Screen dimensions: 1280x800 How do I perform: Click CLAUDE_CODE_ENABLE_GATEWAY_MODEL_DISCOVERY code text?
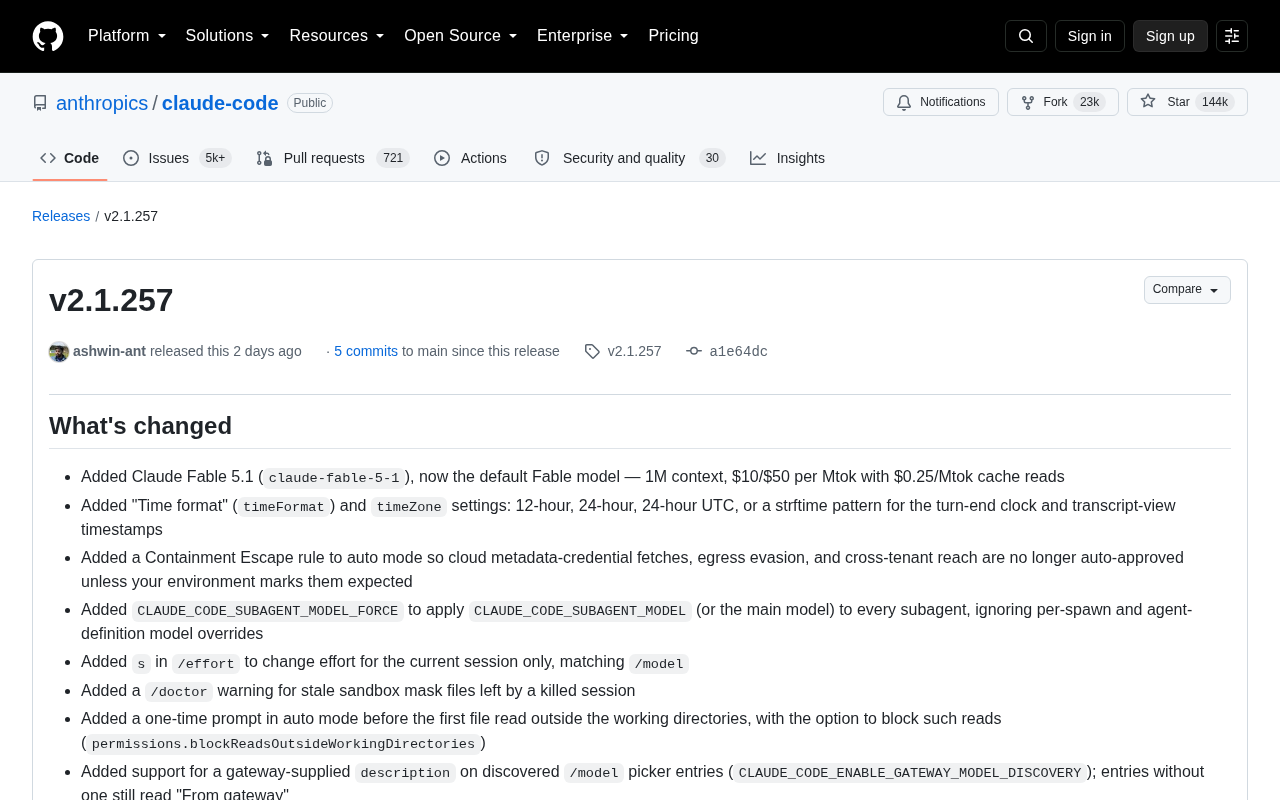pyautogui.click(x=910, y=773)
